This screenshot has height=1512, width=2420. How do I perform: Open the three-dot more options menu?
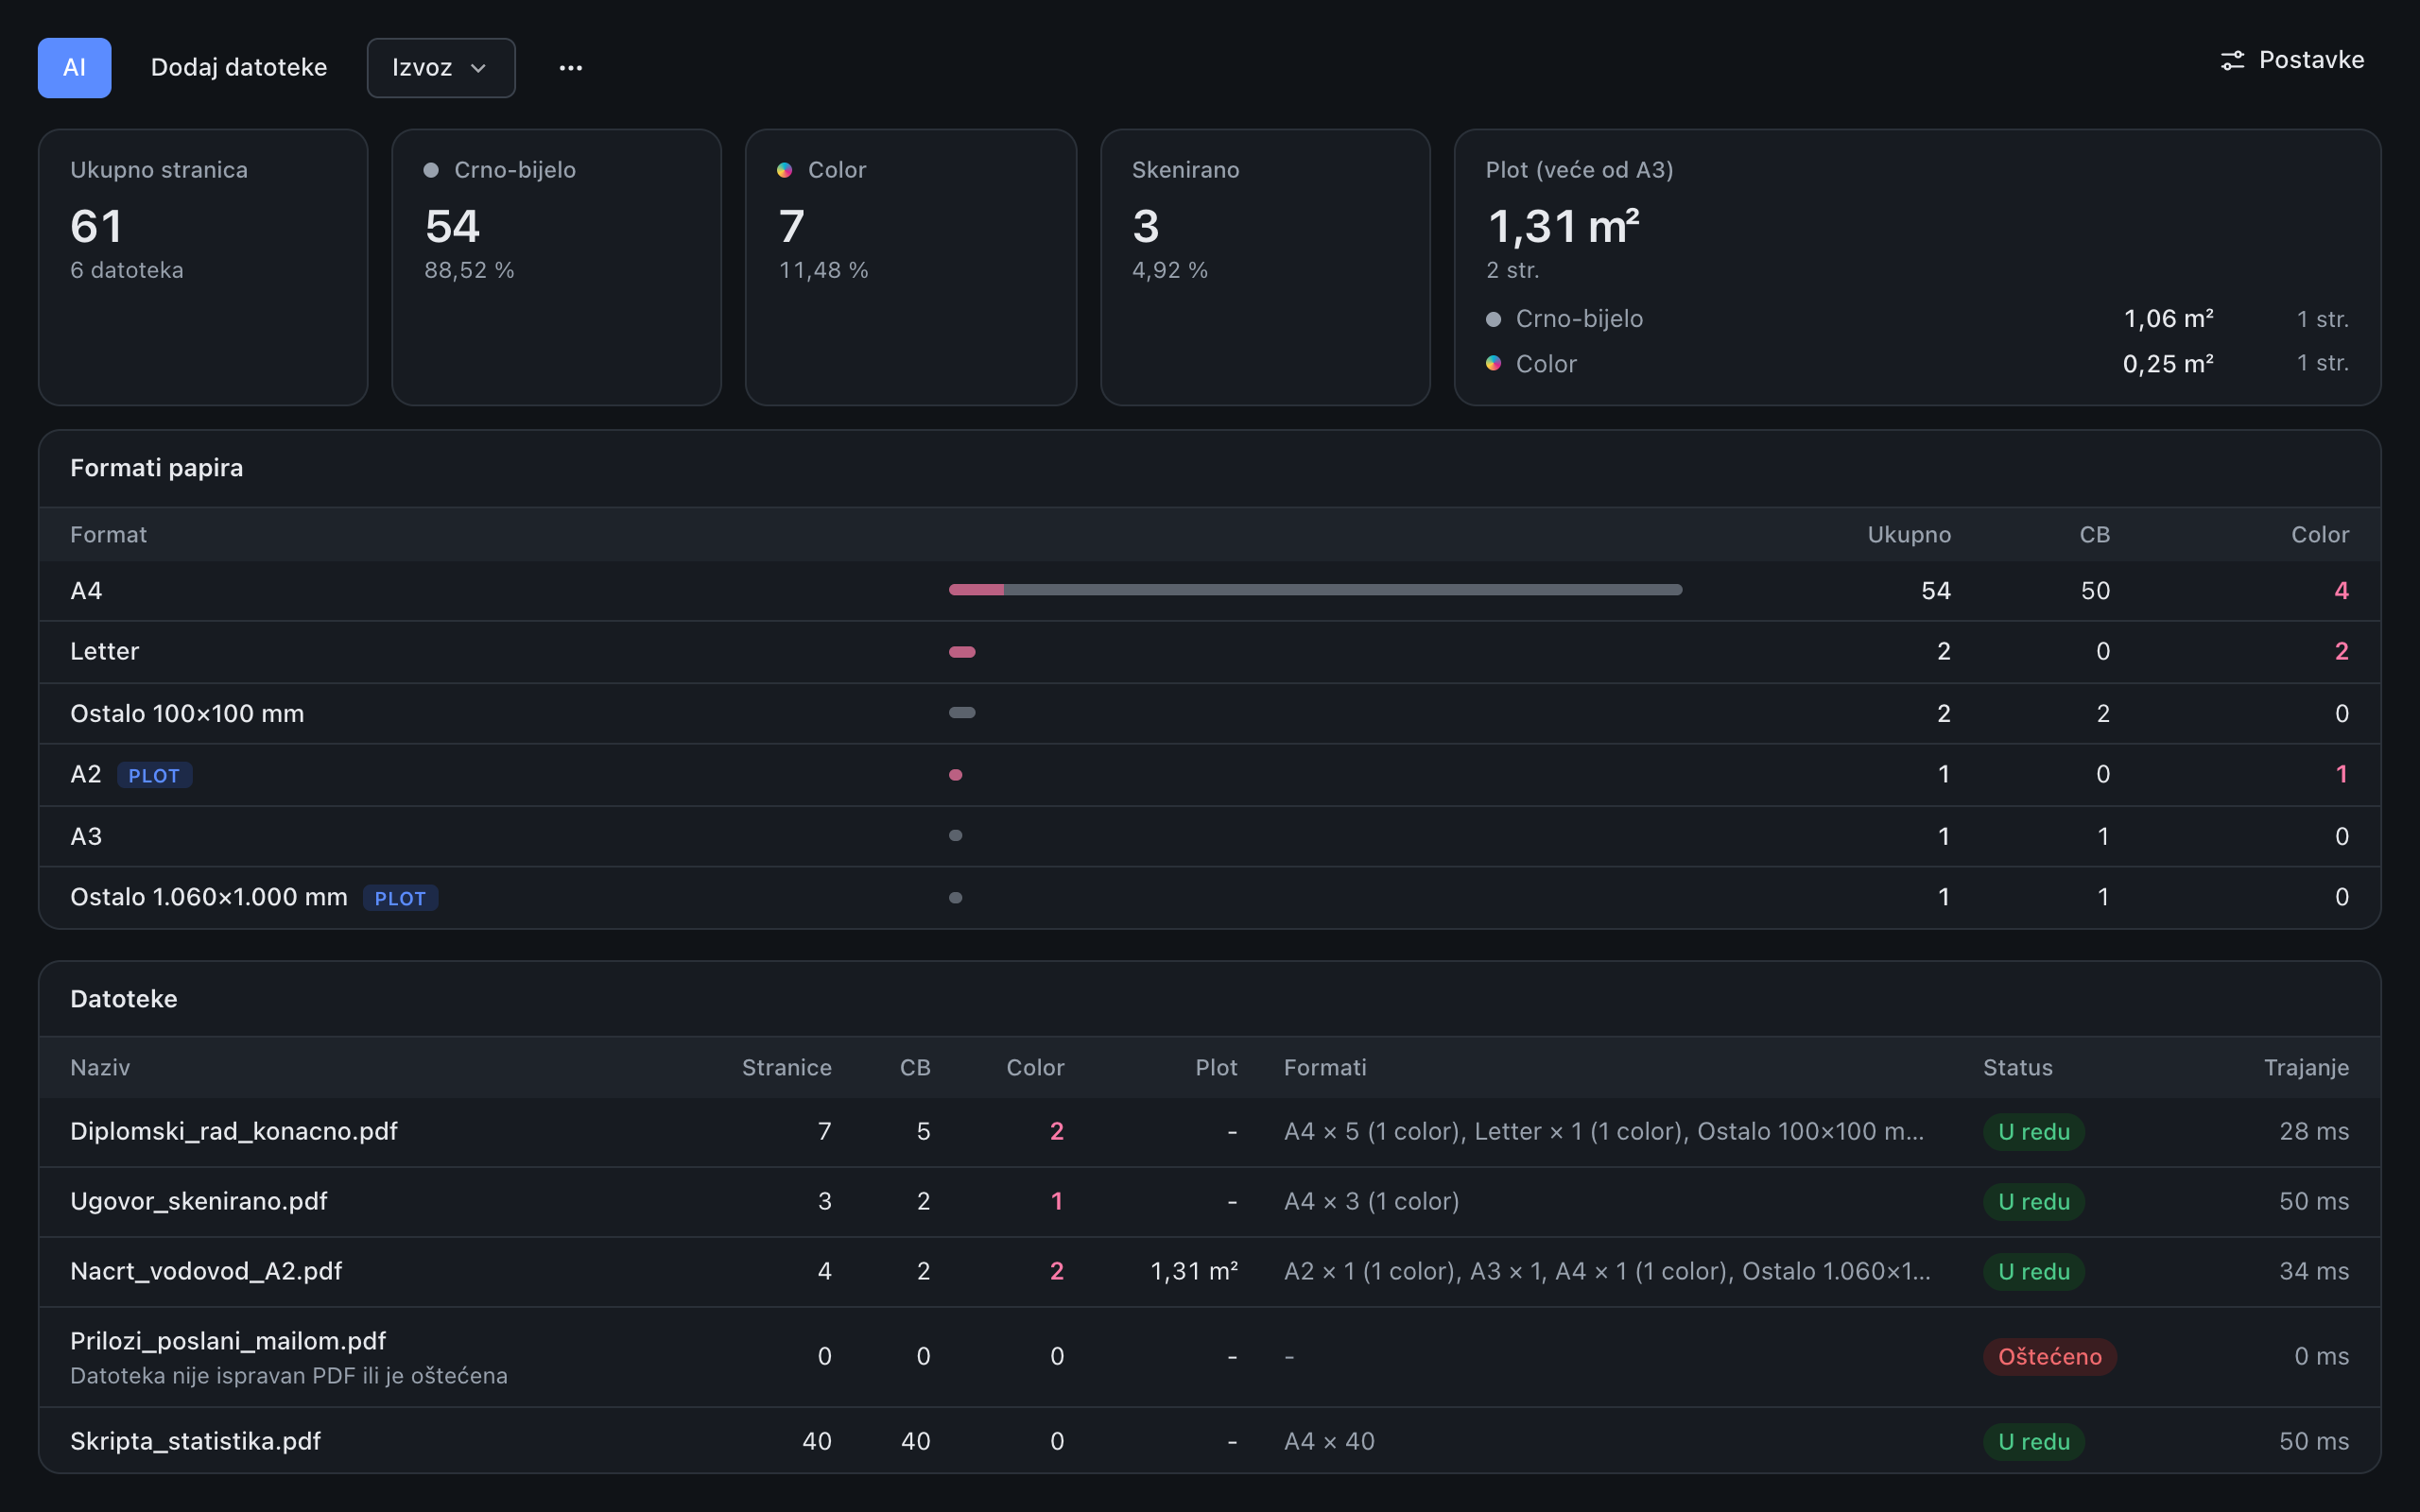click(570, 67)
